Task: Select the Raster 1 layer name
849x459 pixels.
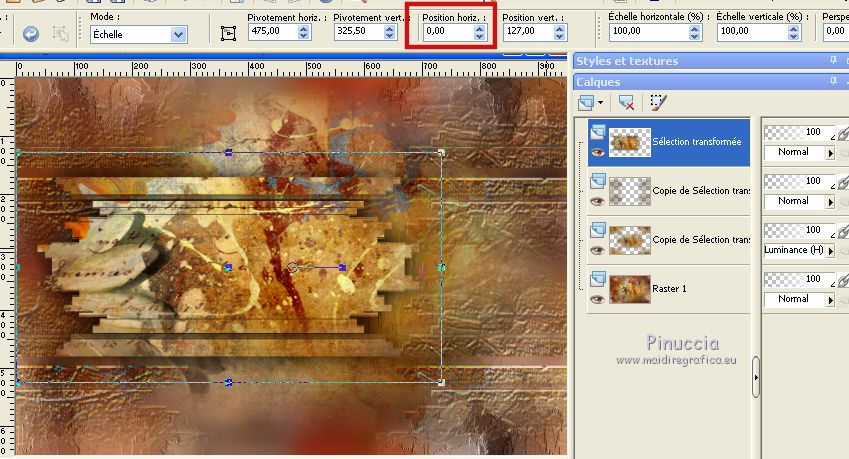Action: click(669, 288)
